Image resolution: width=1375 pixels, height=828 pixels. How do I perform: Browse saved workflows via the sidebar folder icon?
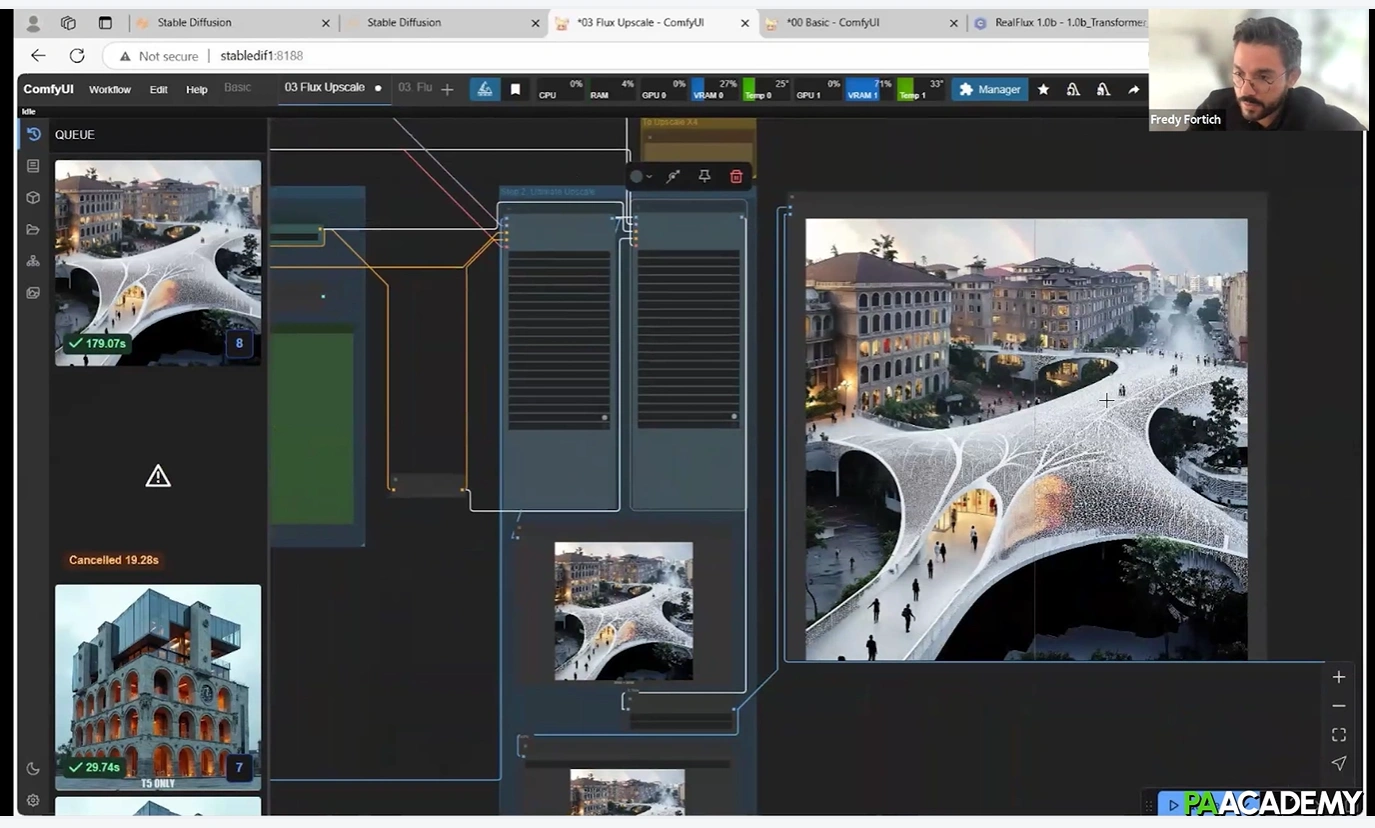(x=33, y=229)
